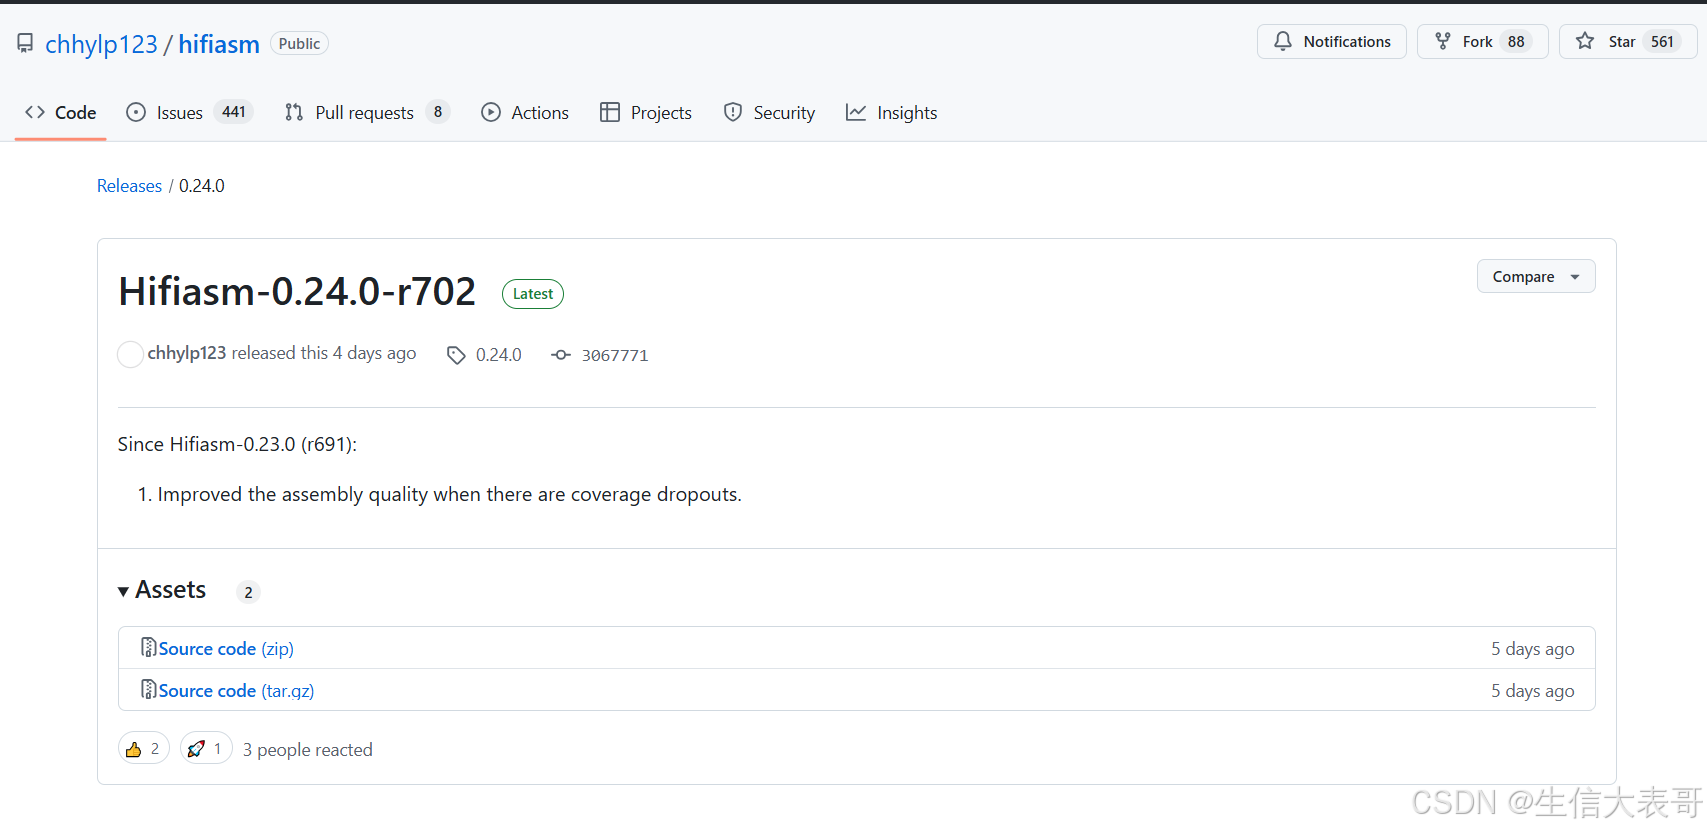Viewport: 1707px width, 832px height.
Task: Go back to Releases breadcrumb link
Action: pyautogui.click(x=129, y=186)
